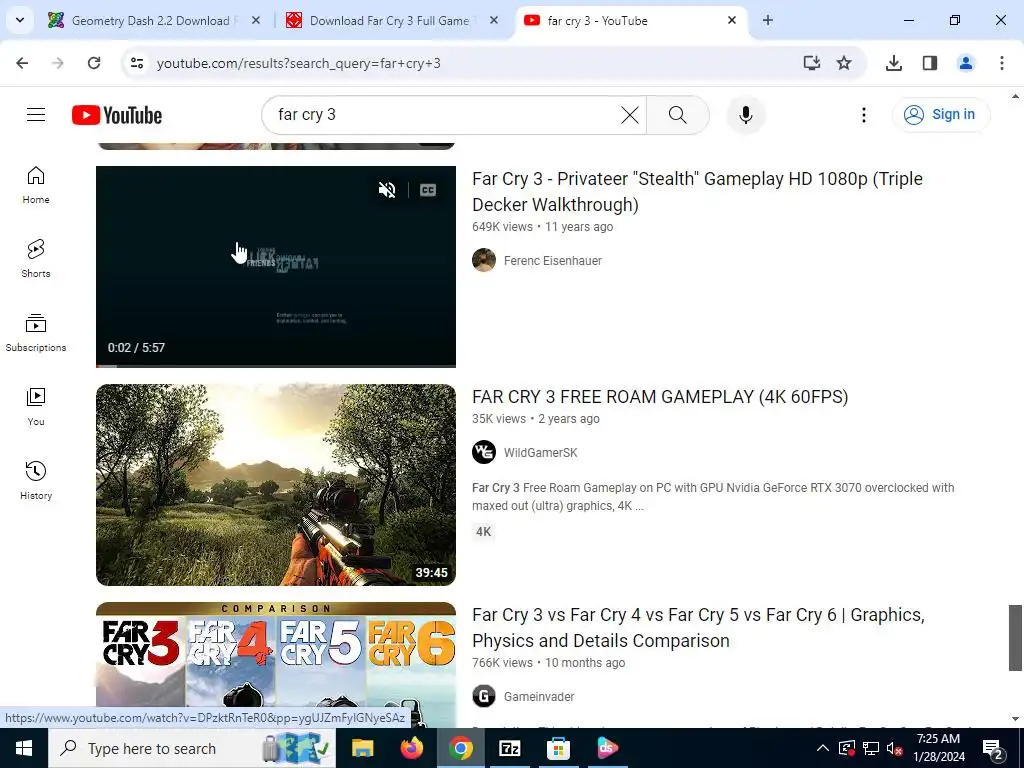This screenshot has width=1024, height=768.
Task: Click the taskbar clock showing 7:25 AM
Action: (938, 748)
